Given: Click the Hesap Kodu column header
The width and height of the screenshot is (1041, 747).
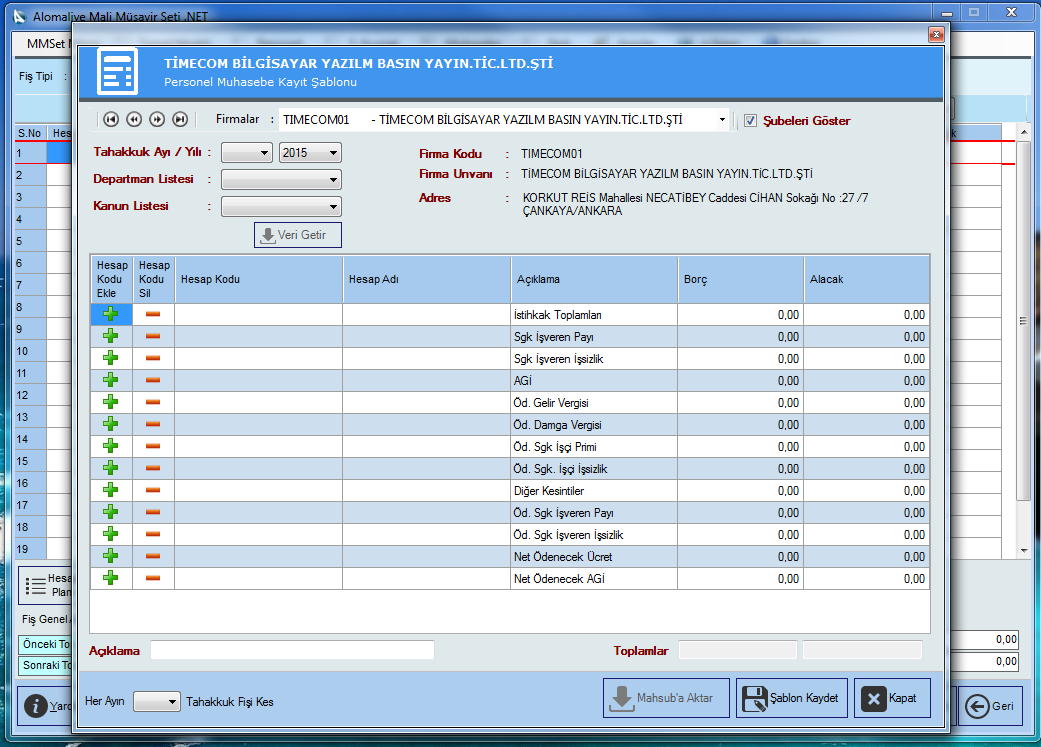Looking at the screenshot, I should (x=259, y=280).
